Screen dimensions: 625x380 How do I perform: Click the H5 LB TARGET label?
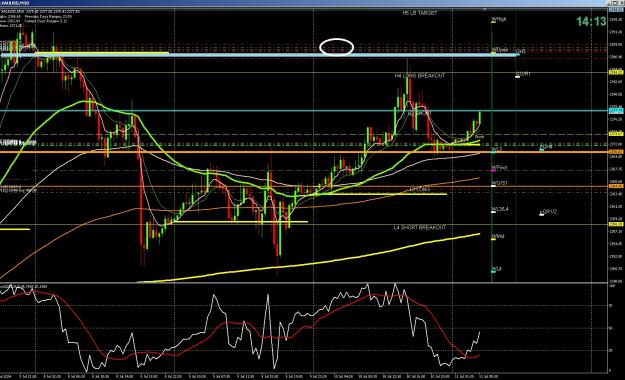click(x=420, y=13)
